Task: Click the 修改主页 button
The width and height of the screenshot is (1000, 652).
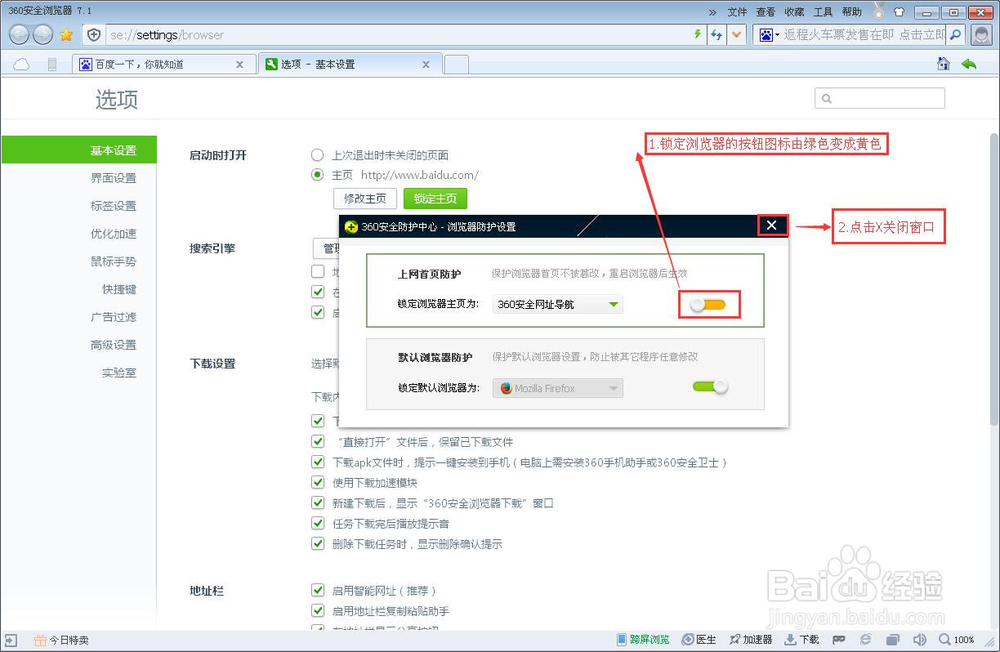Action: coord(365,198)
